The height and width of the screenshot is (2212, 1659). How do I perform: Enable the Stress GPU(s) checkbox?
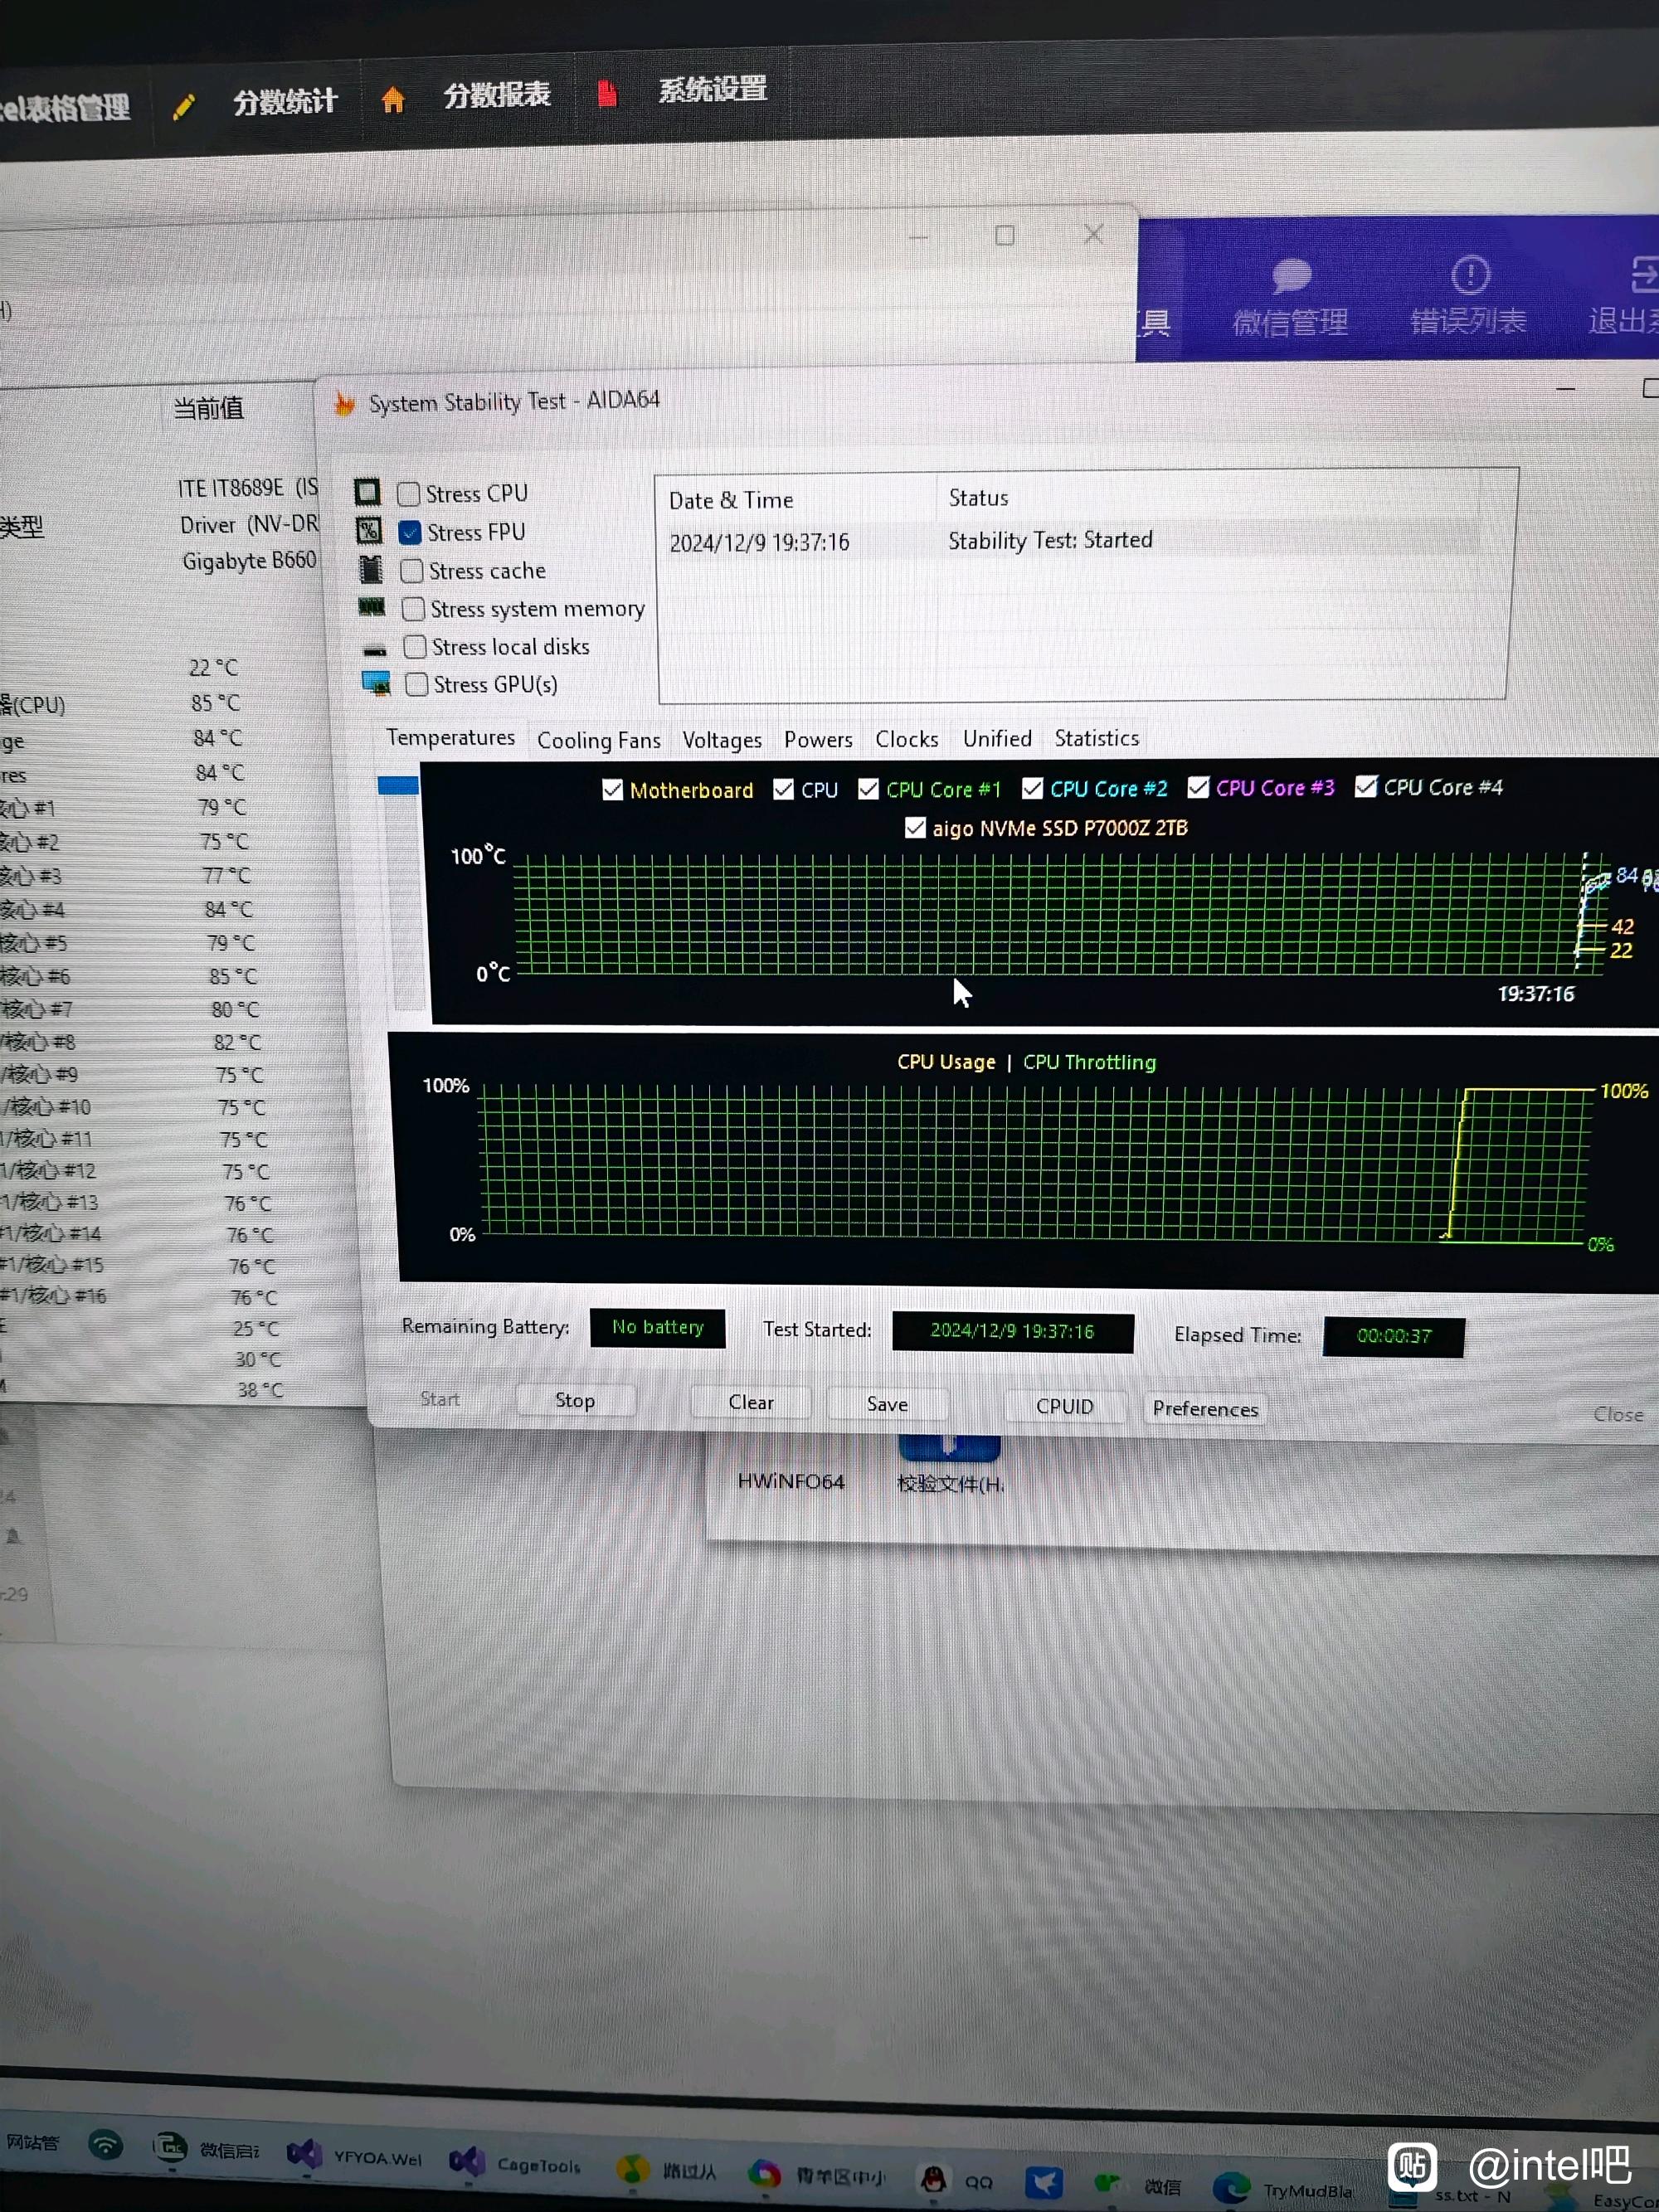(x=417, y=685)
